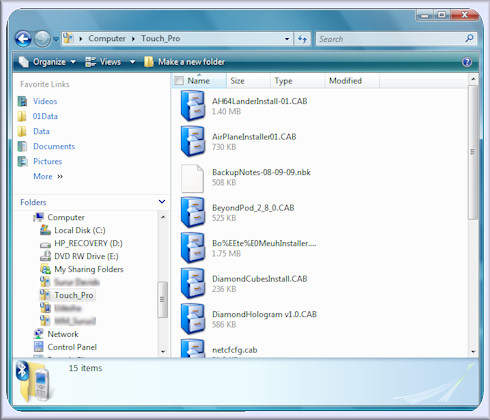Click the Folders pane header label
This screenshot has height=420, width=490.
(x=33, y=202)
